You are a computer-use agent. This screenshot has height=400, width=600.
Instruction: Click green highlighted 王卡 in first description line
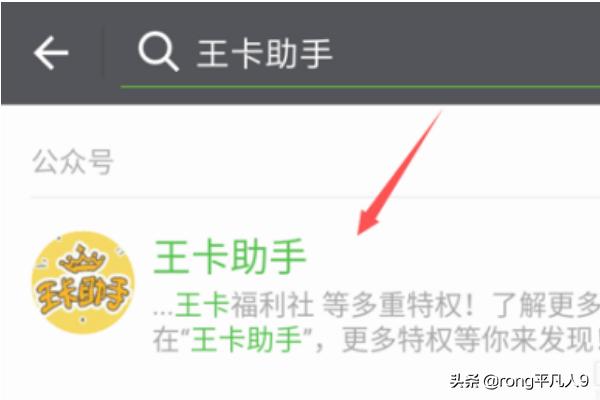[202, 305]
